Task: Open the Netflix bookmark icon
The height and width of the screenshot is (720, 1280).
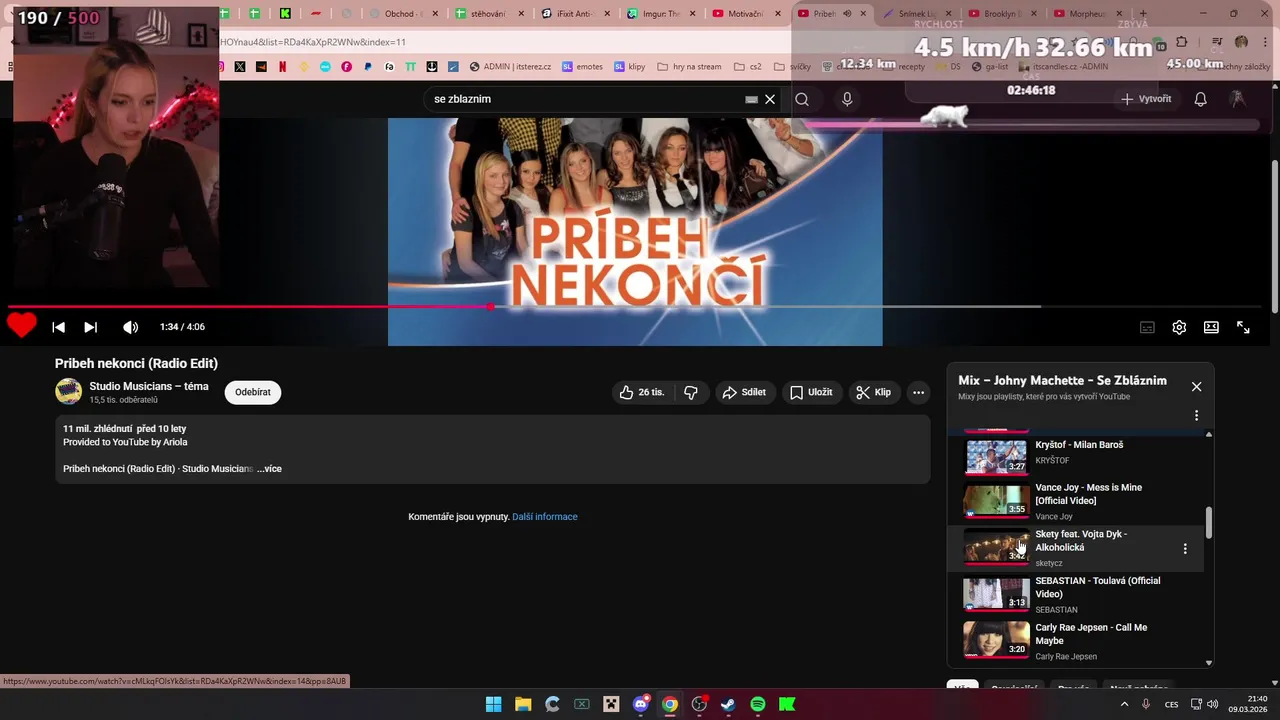Action: [283, 67]
